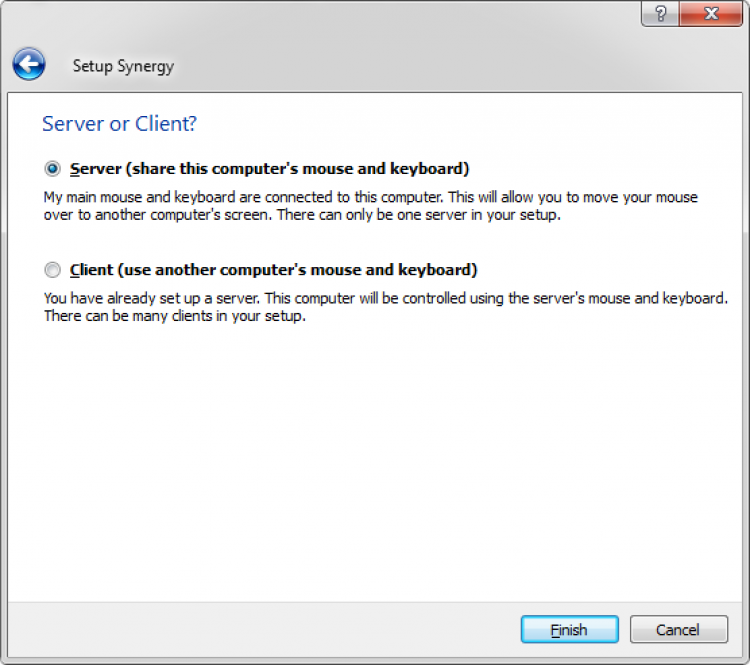Screen dimensions: 750x665
Task: Select the Client radio button
Action: pos(53,270)
